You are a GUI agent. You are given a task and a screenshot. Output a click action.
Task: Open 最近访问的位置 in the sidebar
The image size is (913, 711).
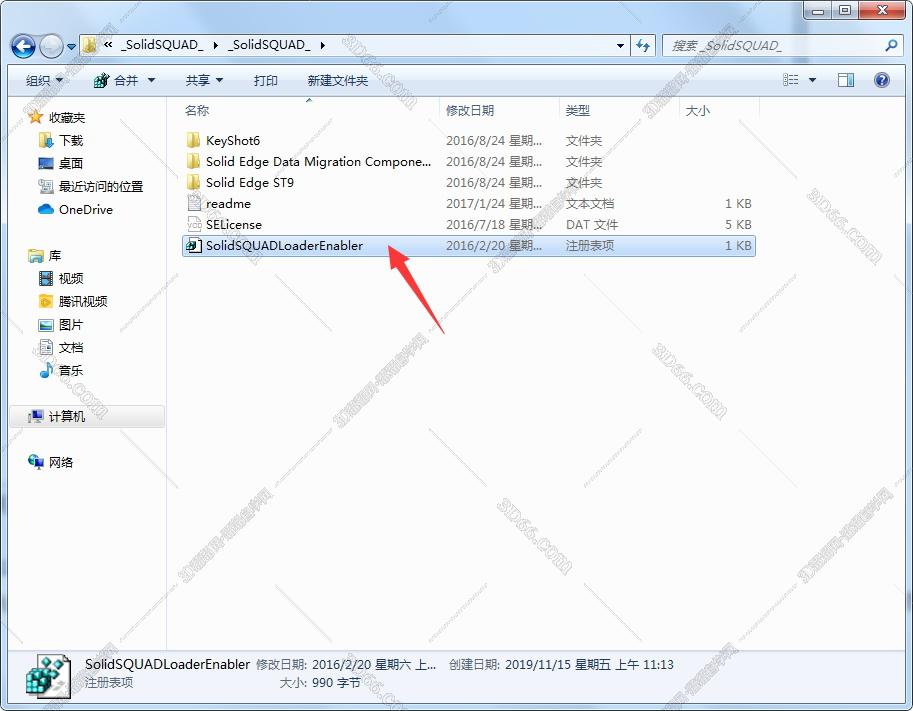pos(90,186)
